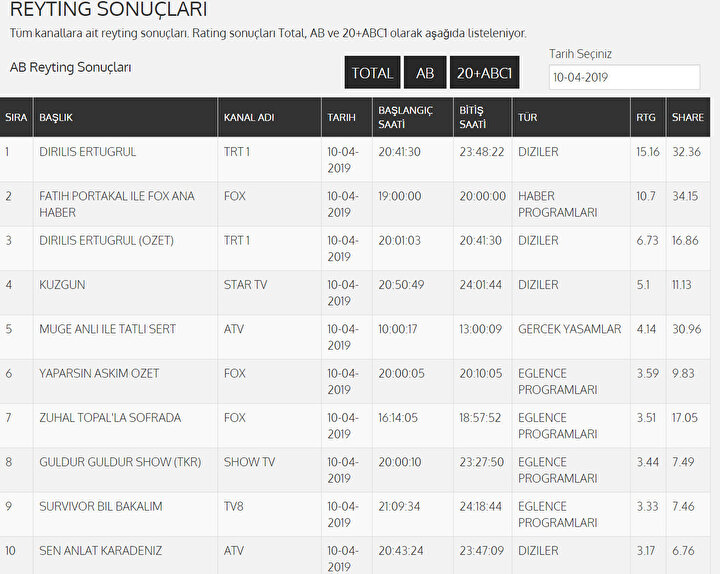Click the AB Reyting Sonuçları heading
The width and height of the screenshot is (720, 574).
click(71, 68)
